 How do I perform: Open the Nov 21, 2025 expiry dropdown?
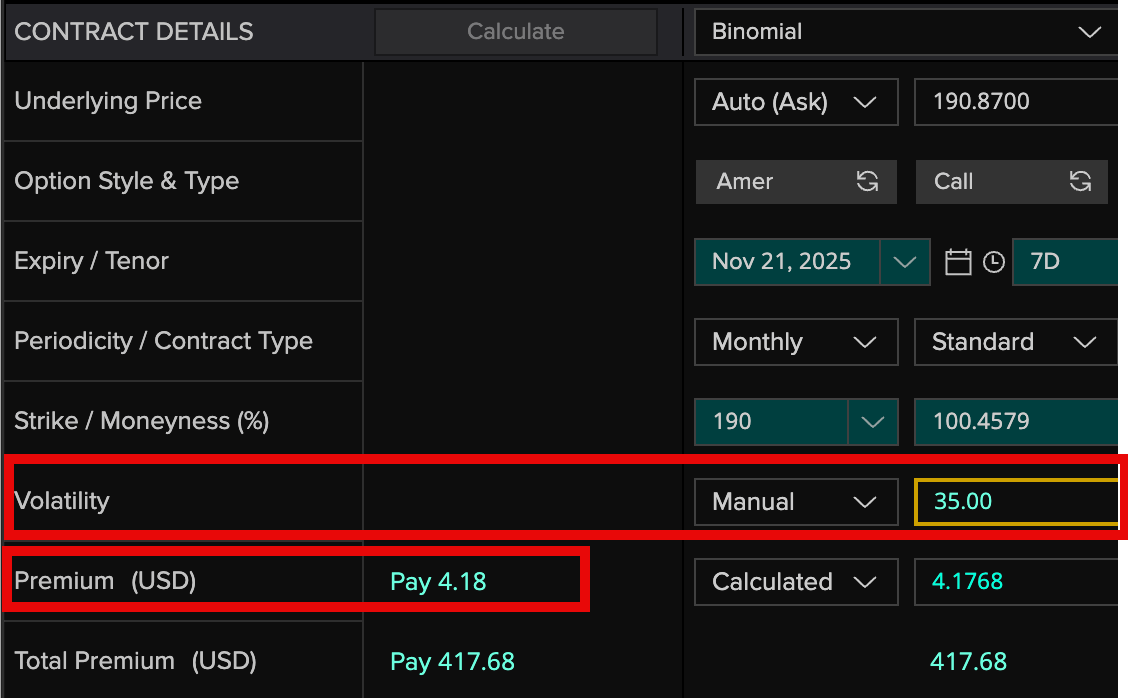tap(904, 262)
